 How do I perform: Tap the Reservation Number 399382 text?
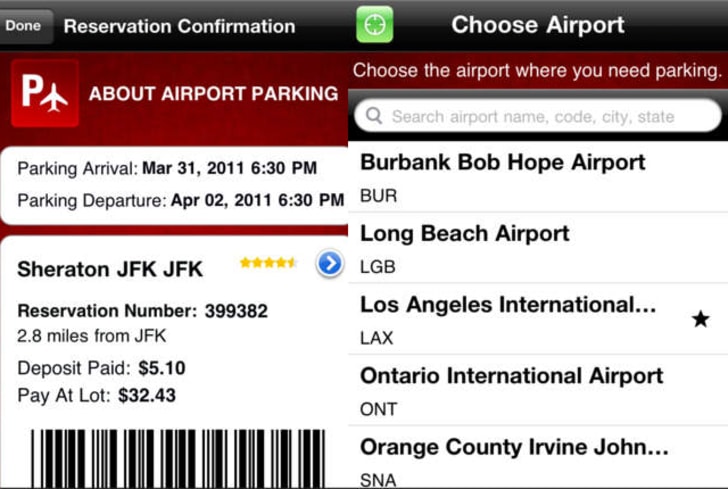[x=143, y=311]
